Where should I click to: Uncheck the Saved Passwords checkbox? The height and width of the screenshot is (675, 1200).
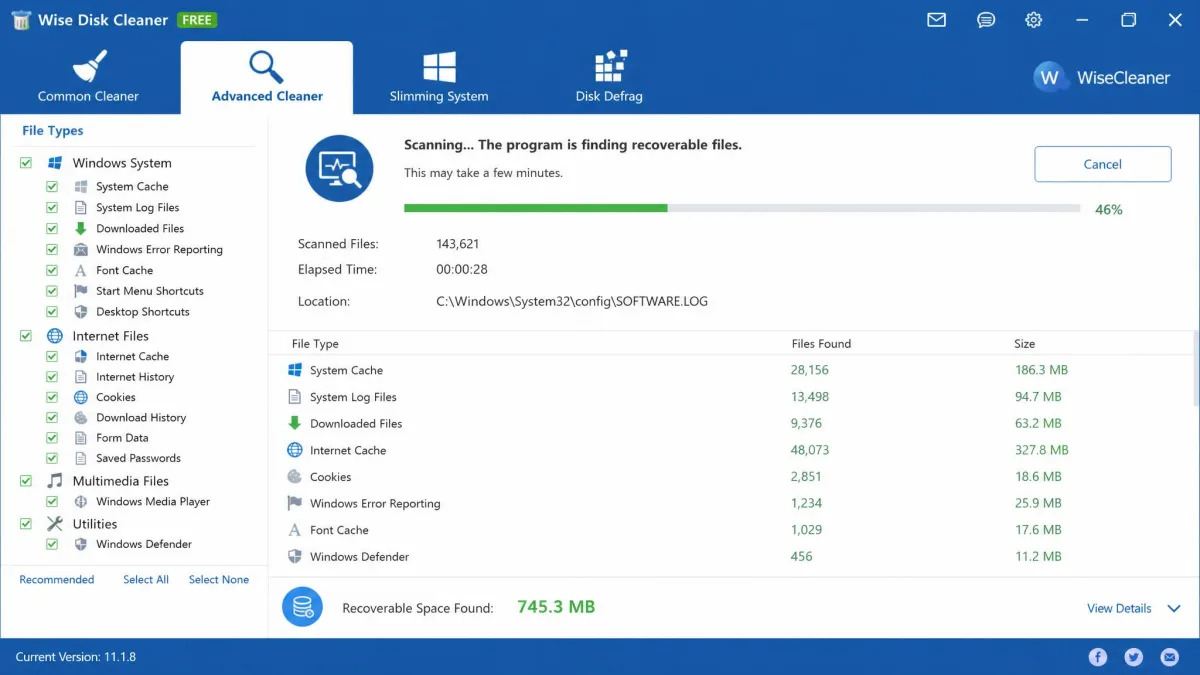tap(52, 458)
